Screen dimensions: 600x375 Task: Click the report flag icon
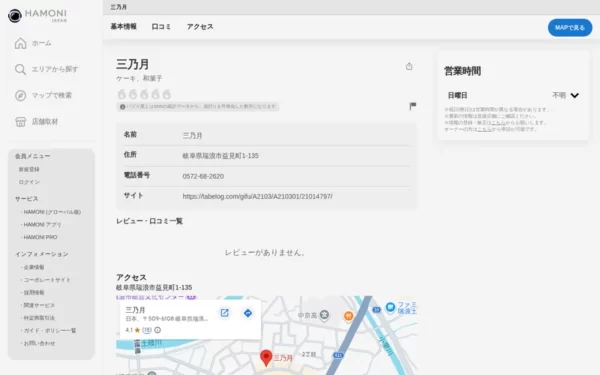[412, 106]
